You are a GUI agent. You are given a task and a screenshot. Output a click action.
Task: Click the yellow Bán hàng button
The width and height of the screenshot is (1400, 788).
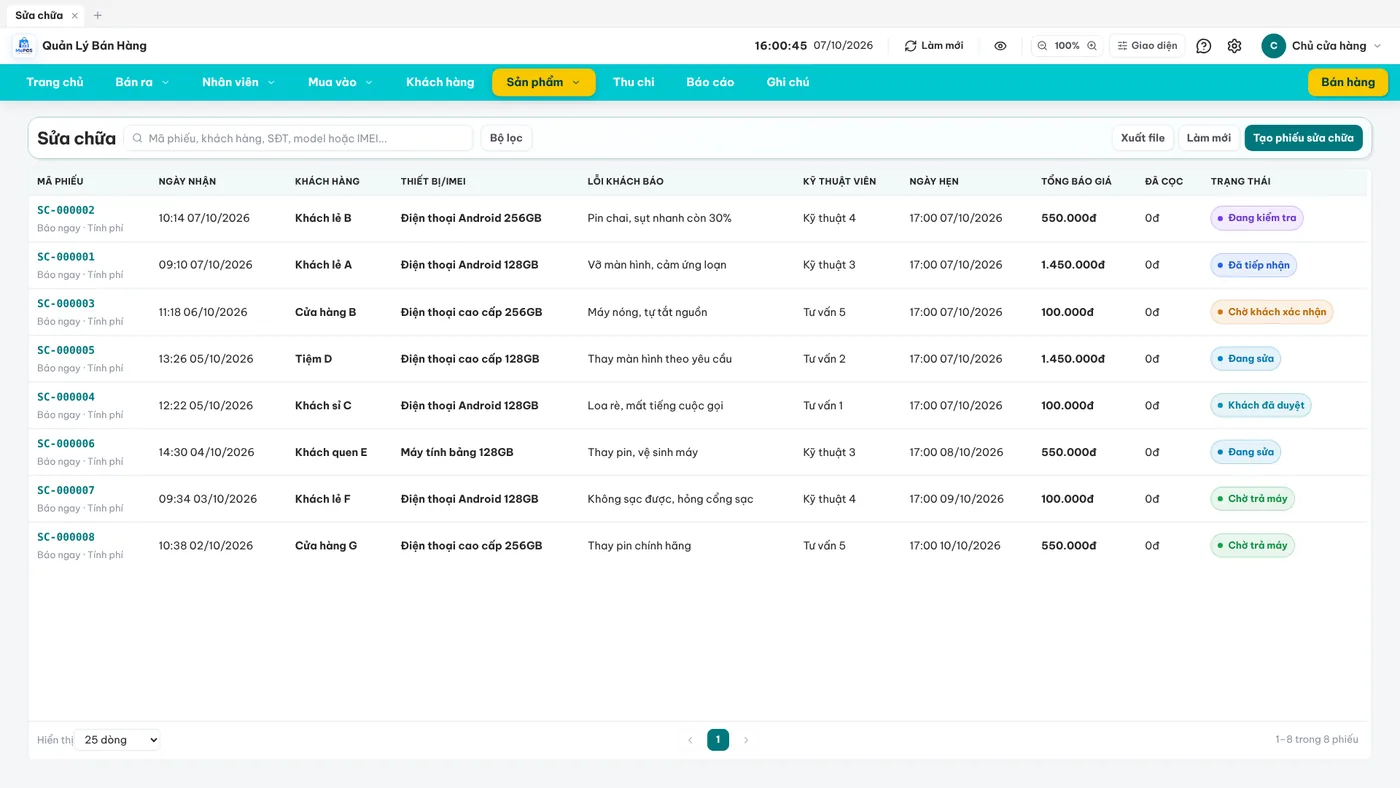pyautogui.click(x=1348, y=82)
